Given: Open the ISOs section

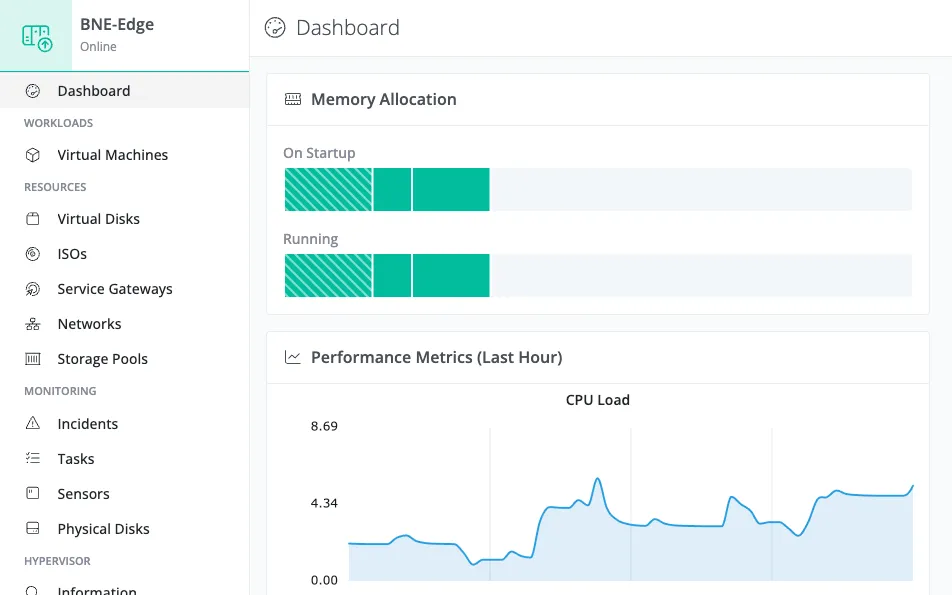Looking at the screenshot, I should point(124,254).
